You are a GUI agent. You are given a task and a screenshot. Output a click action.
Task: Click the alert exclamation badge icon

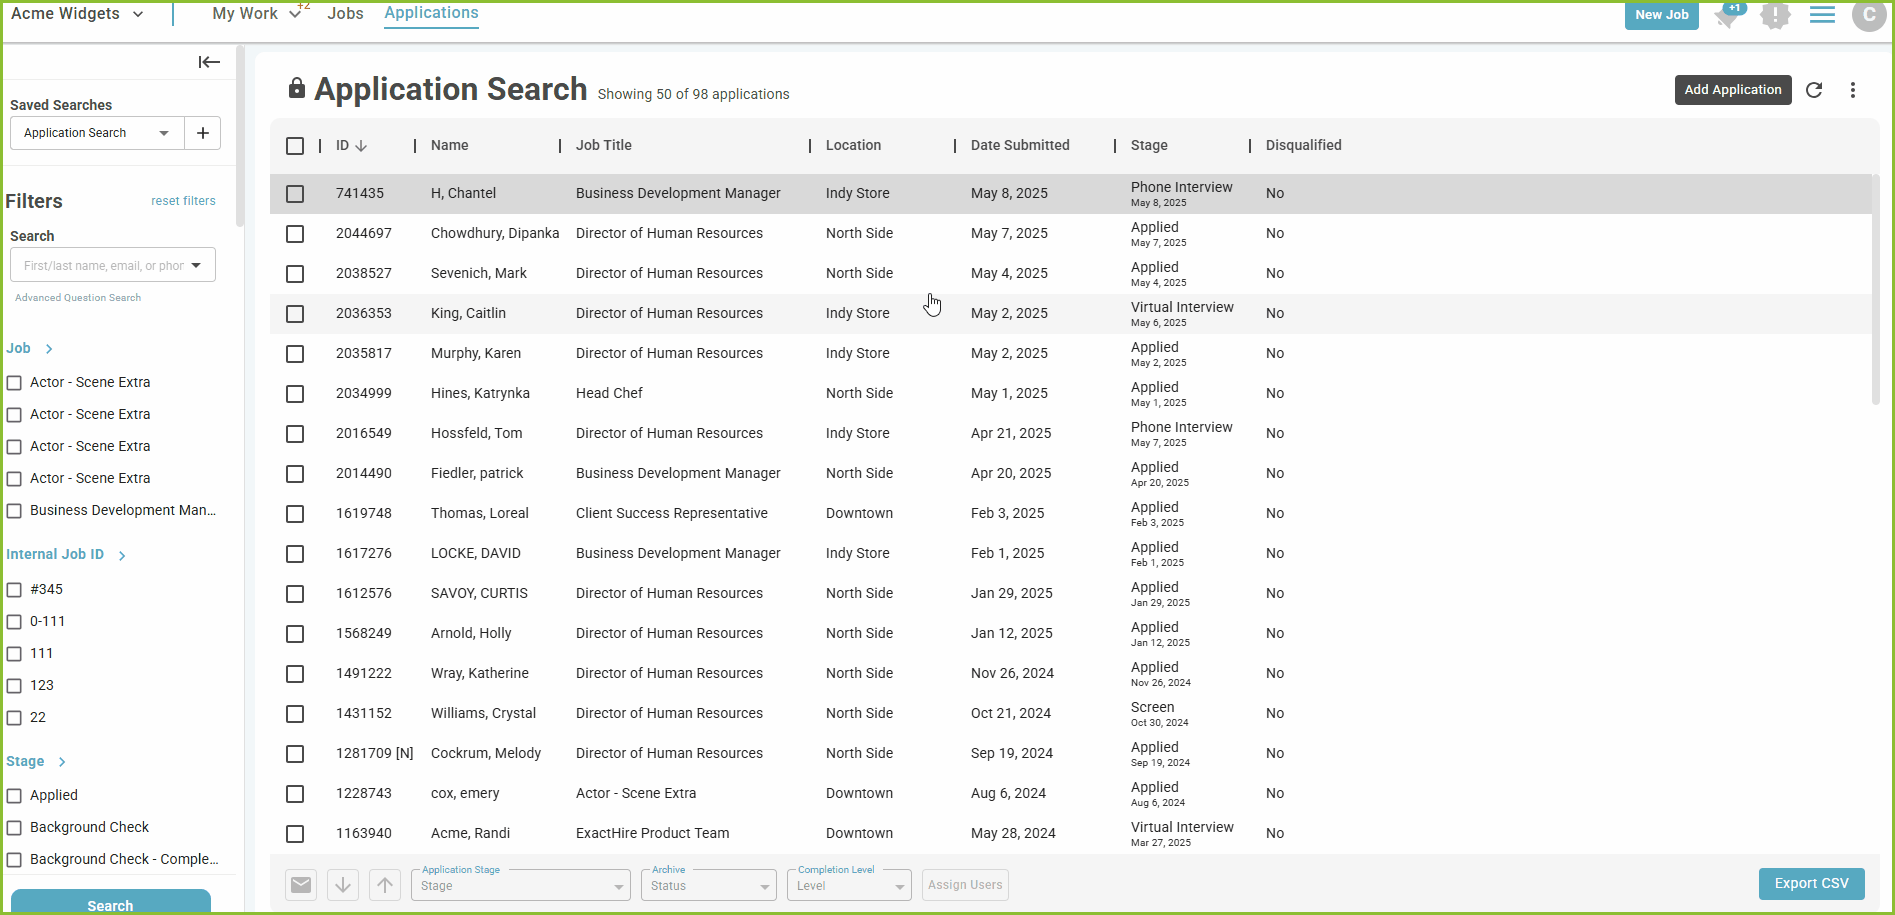pos(1775,15)
